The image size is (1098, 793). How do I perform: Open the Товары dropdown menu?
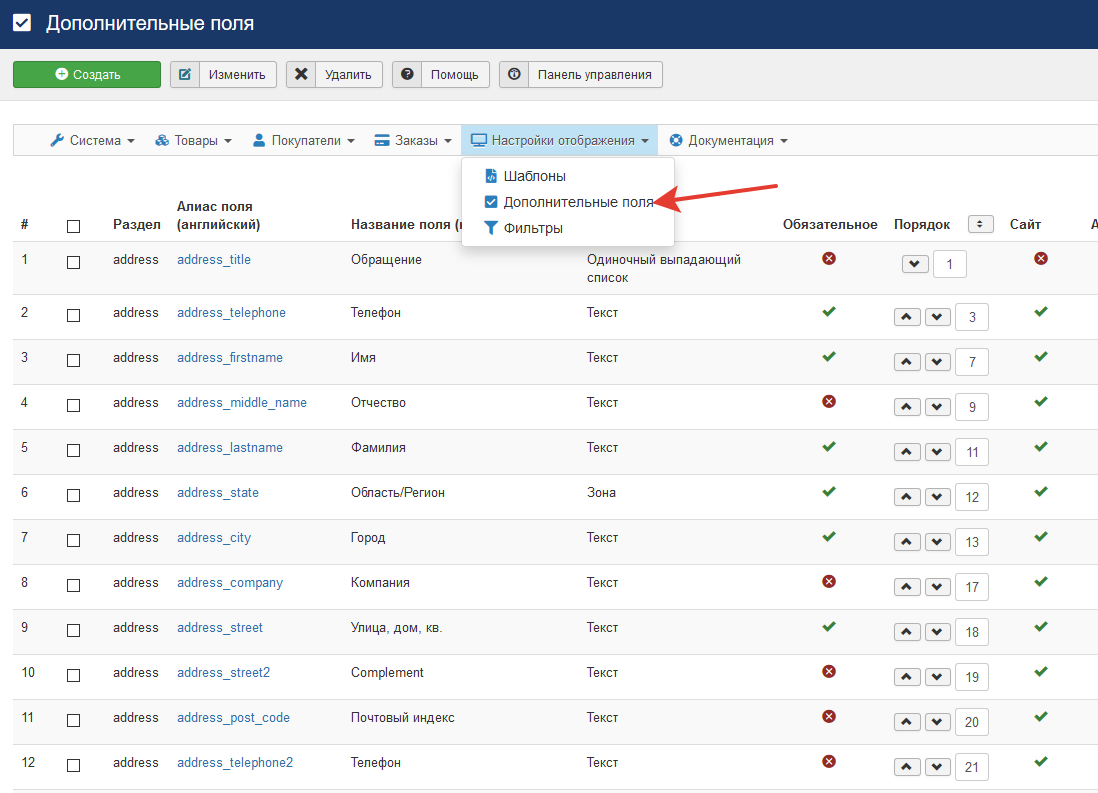click(194, 141)
